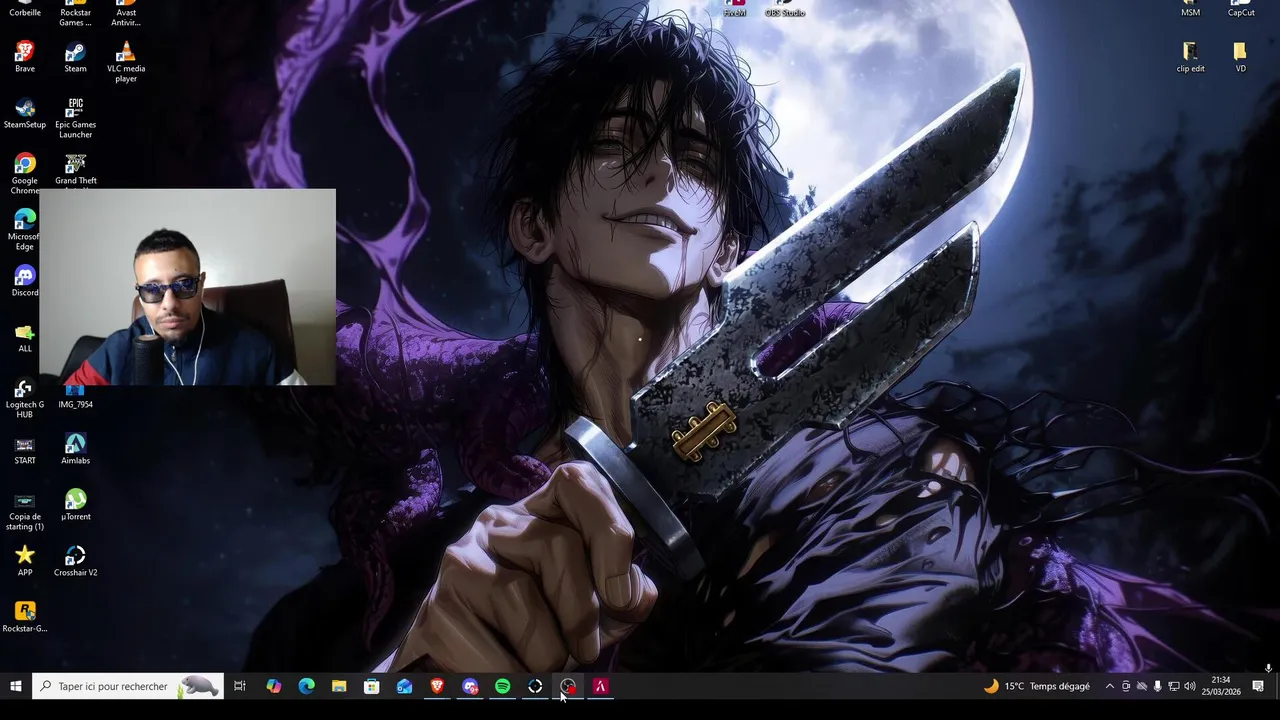Click the microphone tray icon

click(x=1158, y=686)
